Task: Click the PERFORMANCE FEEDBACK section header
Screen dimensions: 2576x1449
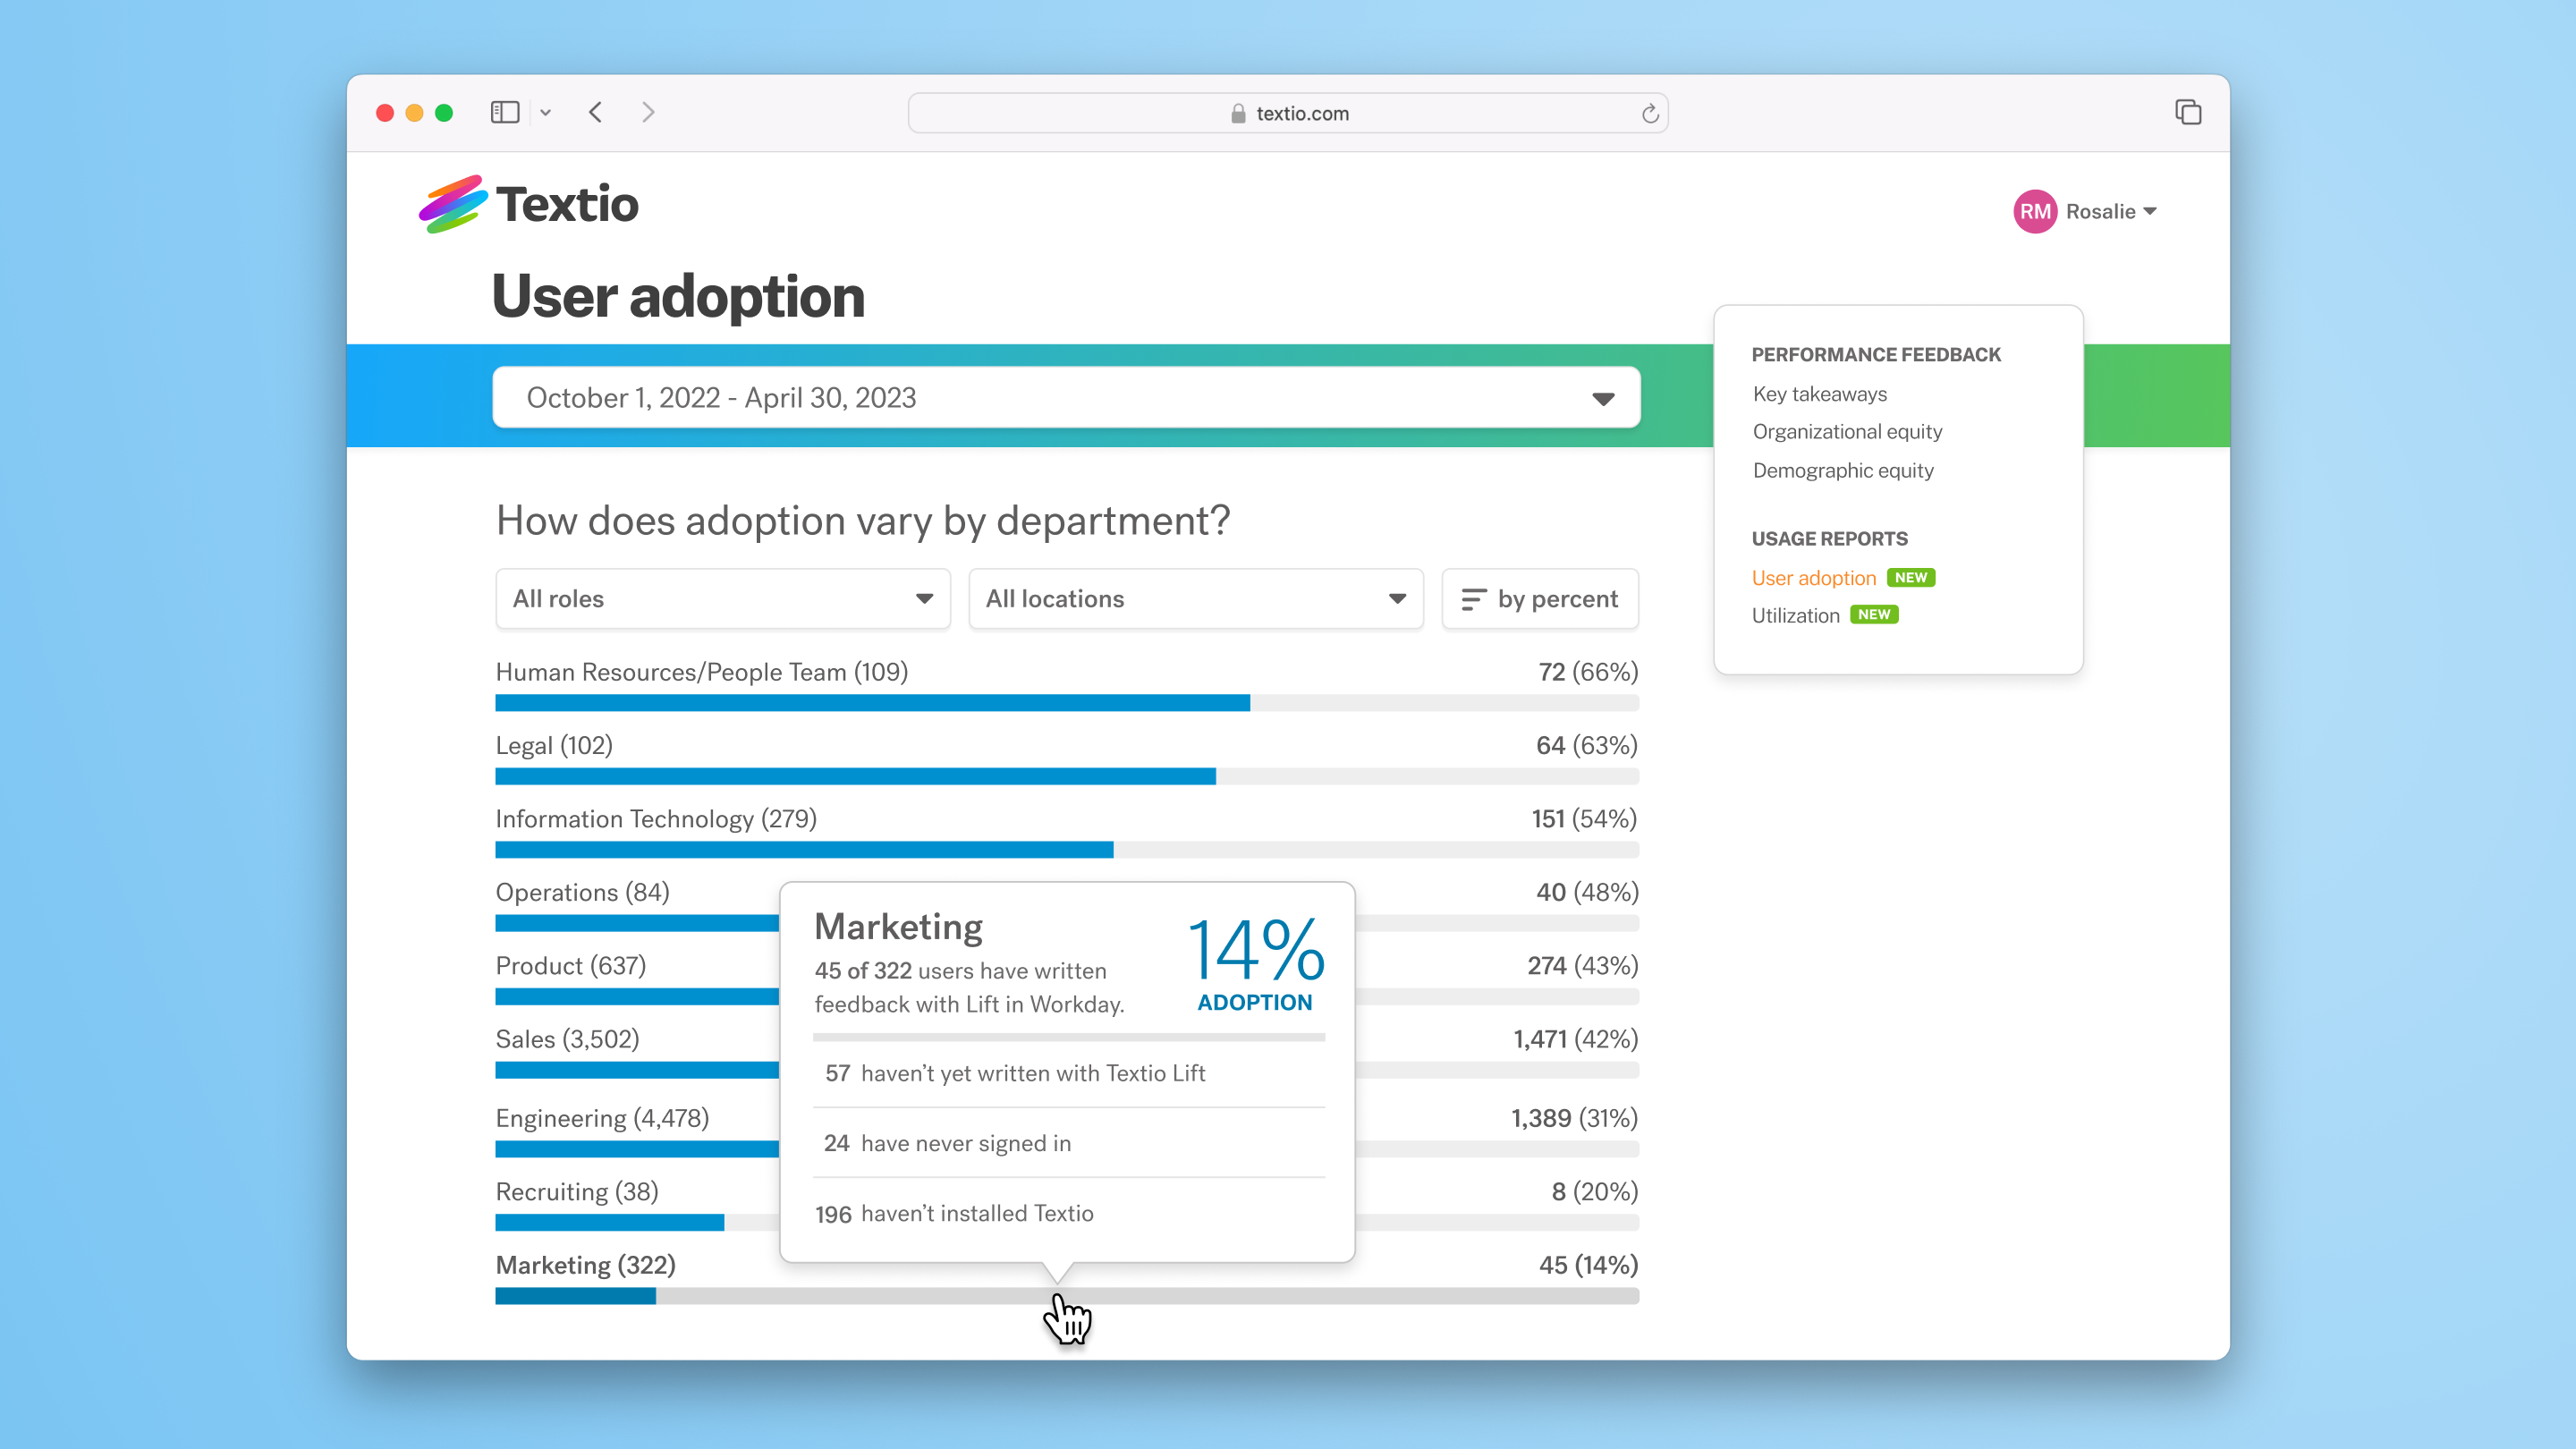Action: [x=1876, y=355]
